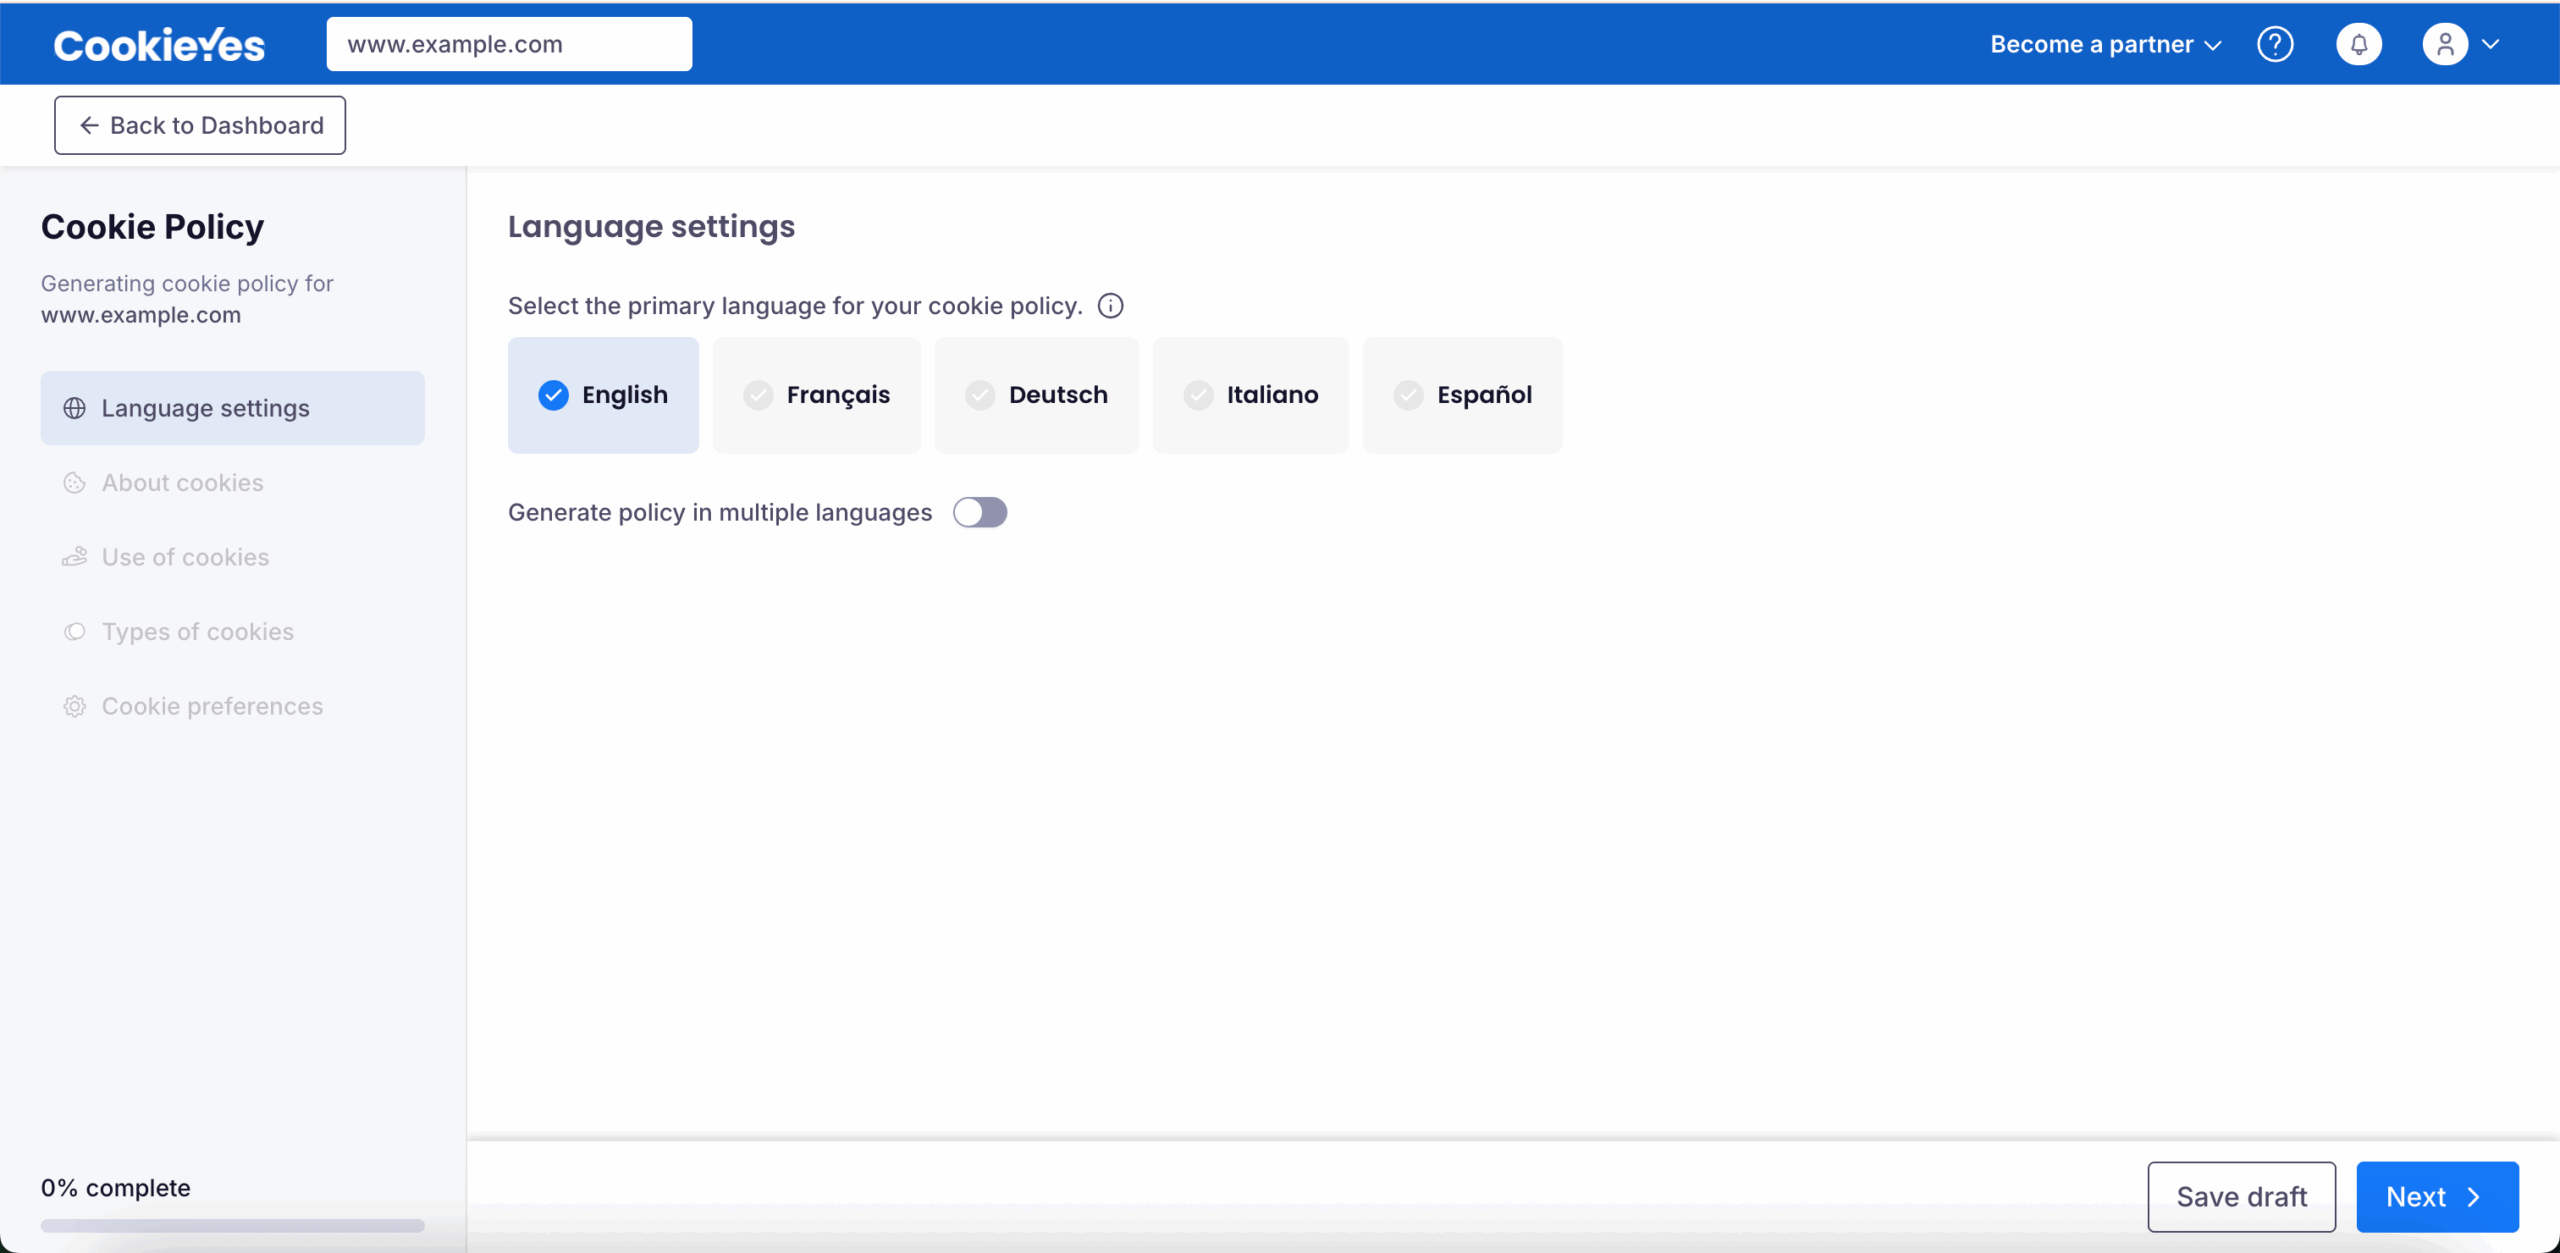This screenshot has width=2560, height=1253.
Task: Click the CookieYes logo
Action: coord(159,42)
